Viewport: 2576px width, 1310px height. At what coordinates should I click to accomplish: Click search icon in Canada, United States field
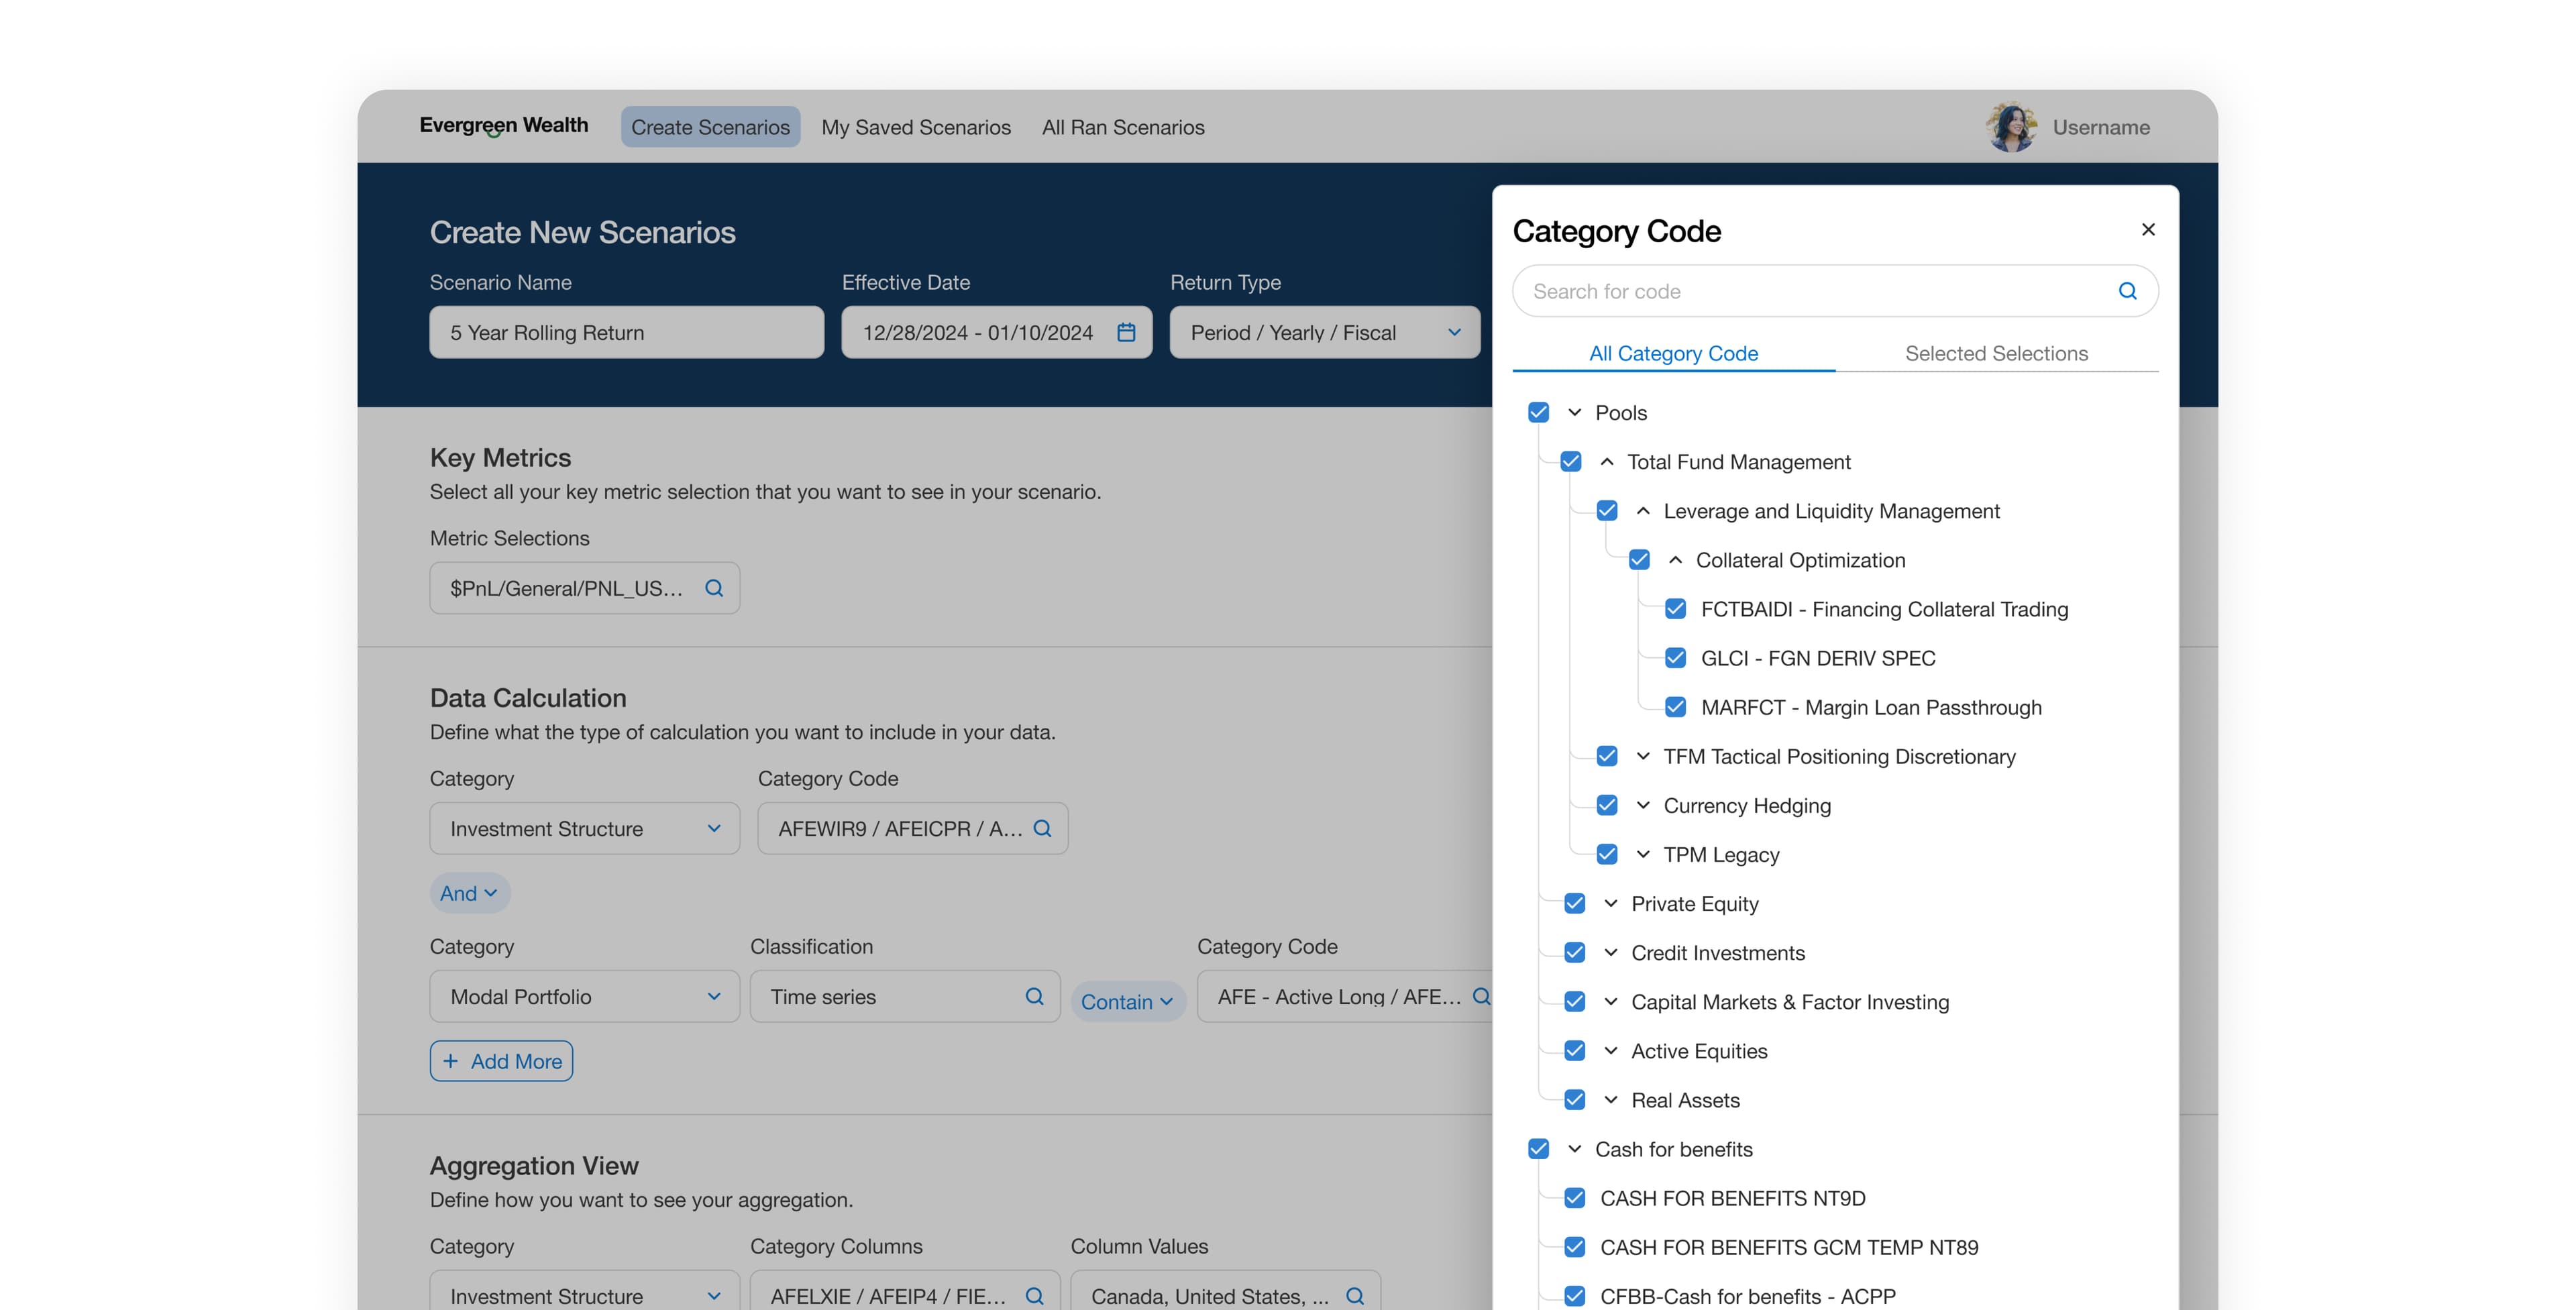pyautogui.click(x=1355, y=1296)
